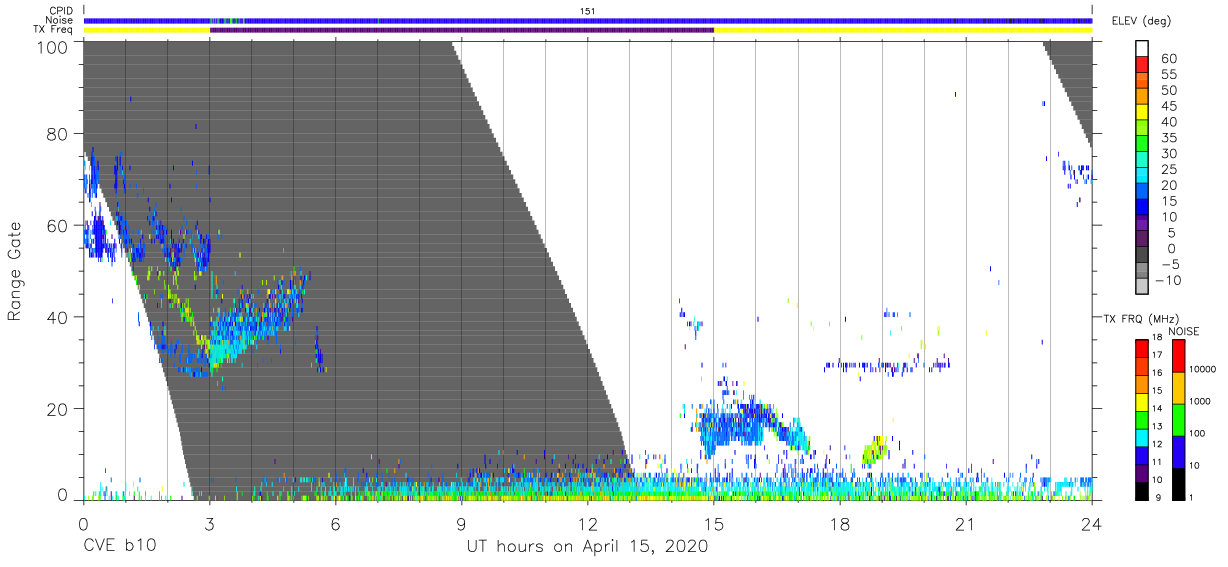The height and width of the screenshot is (567, 1228).
Task: Click the 'ELEV (deg)' colorbar title
Action: click(1142, 20)
